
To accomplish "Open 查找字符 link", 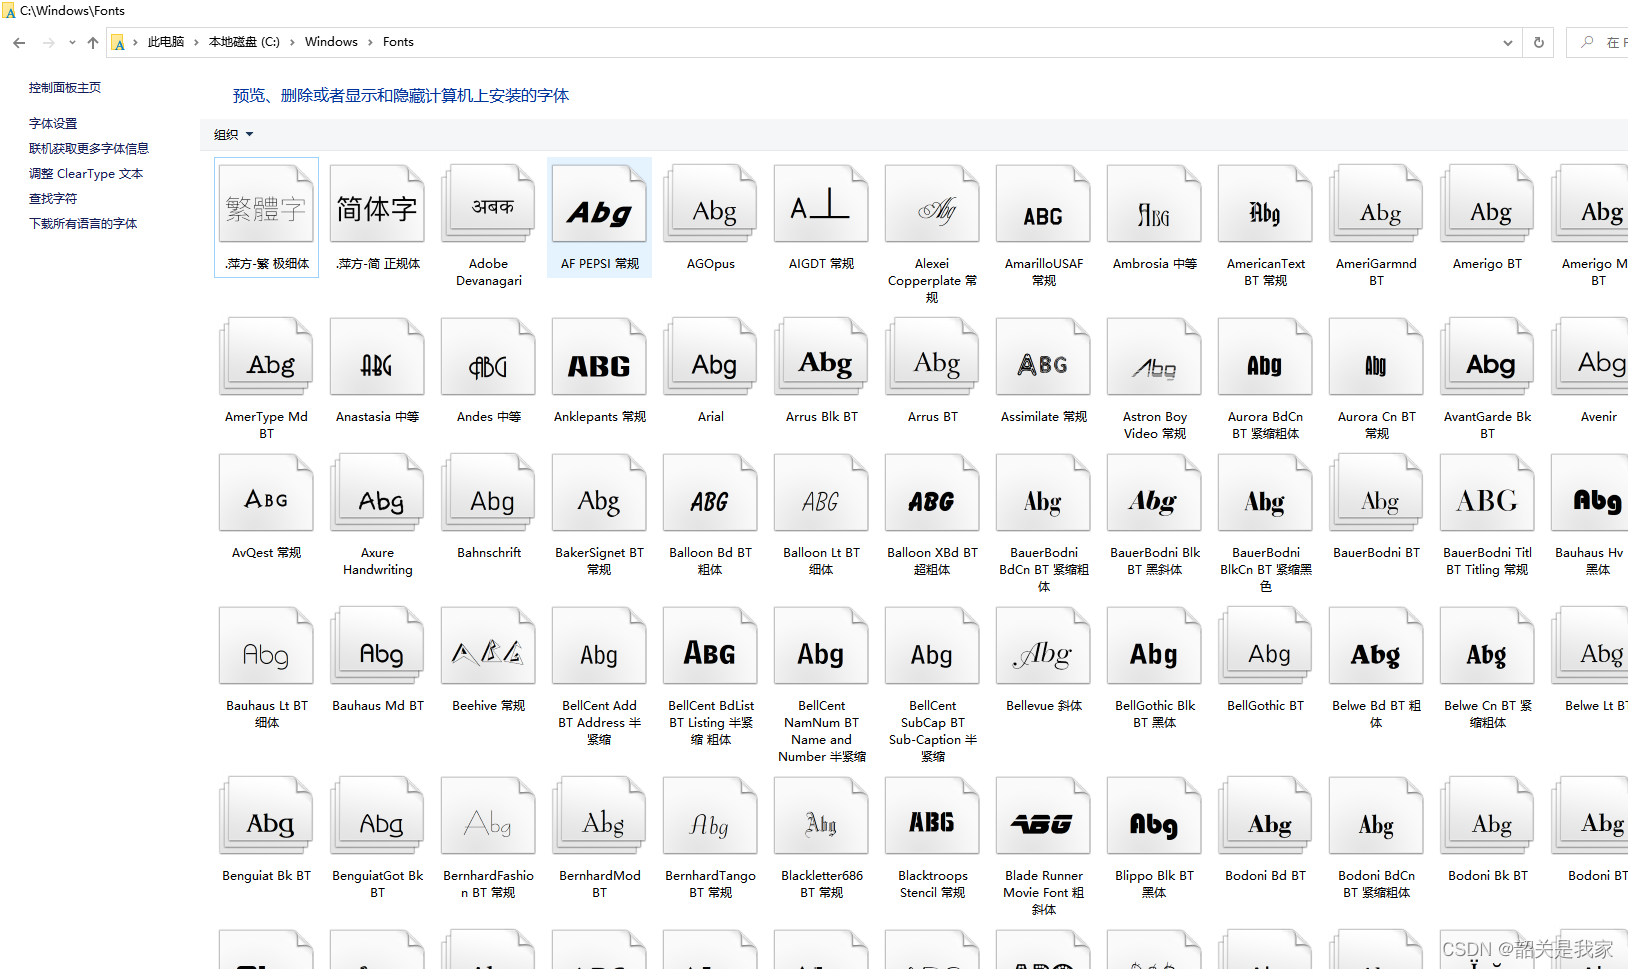I will (53, 199).
